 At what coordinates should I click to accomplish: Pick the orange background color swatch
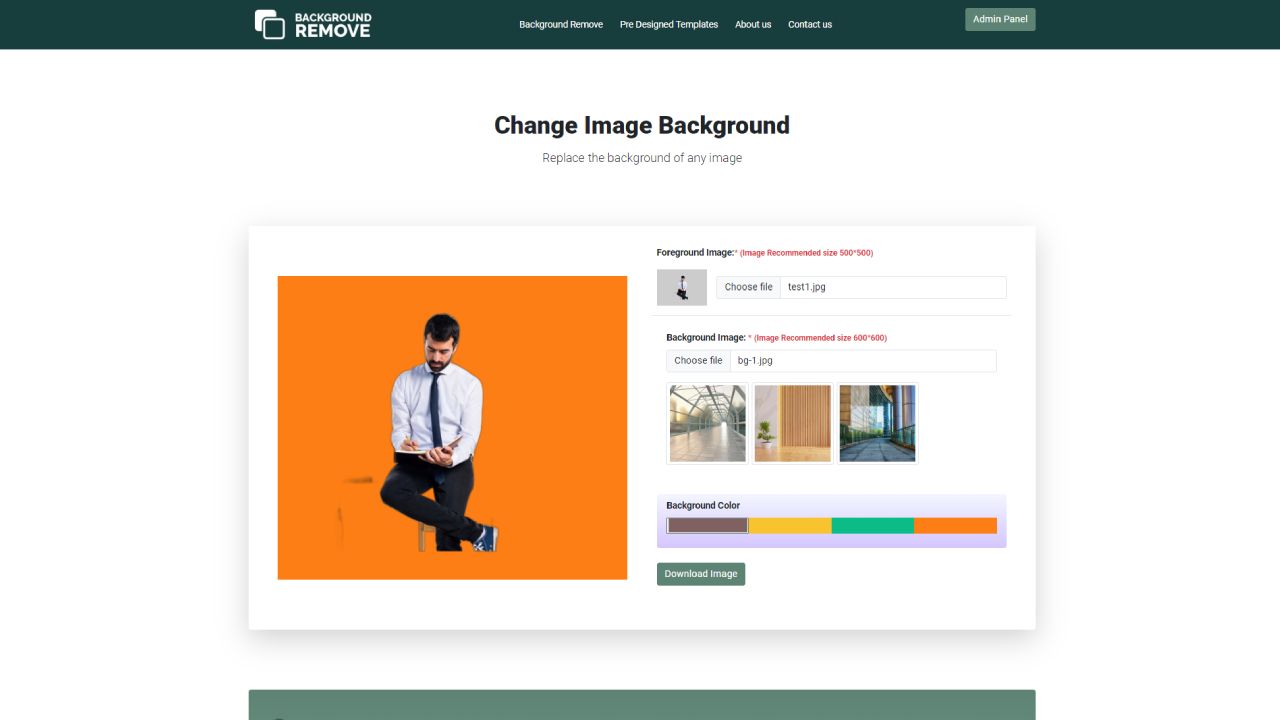(955, 525)
